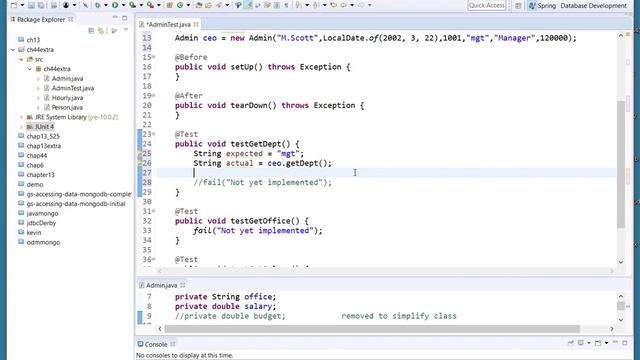Viewport: 640px width, 360px height.
Task: Open AdminTest.java in the Package Explorer
Action: point(73,88)
